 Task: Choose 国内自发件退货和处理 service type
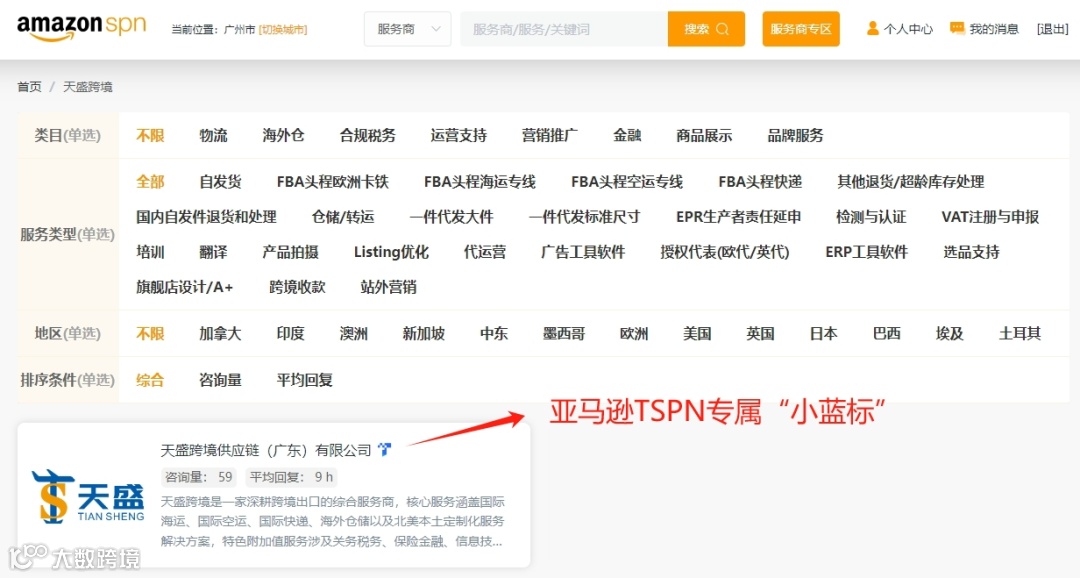(x=206, y=217)
